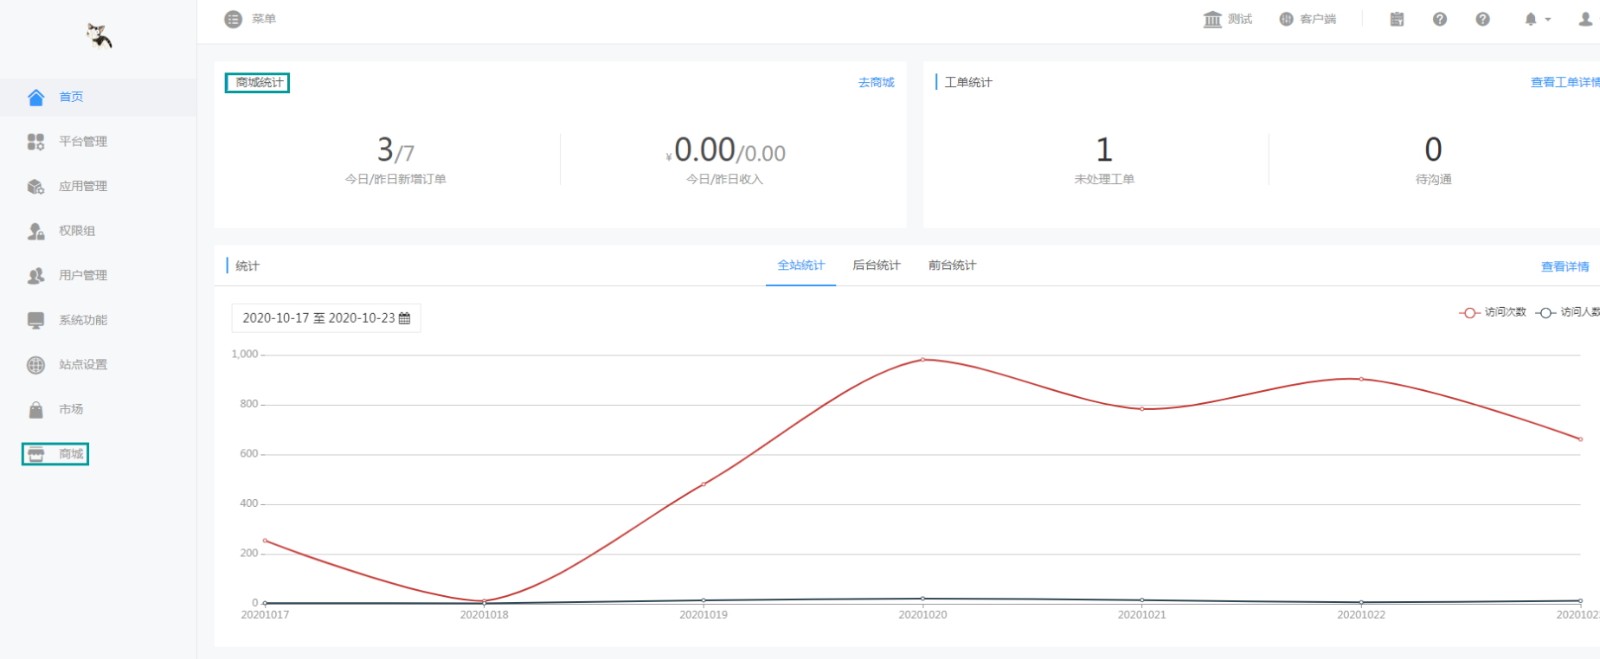Switch to 前台统计 tab
The image size is (1600, 659).
coord(952,266)
